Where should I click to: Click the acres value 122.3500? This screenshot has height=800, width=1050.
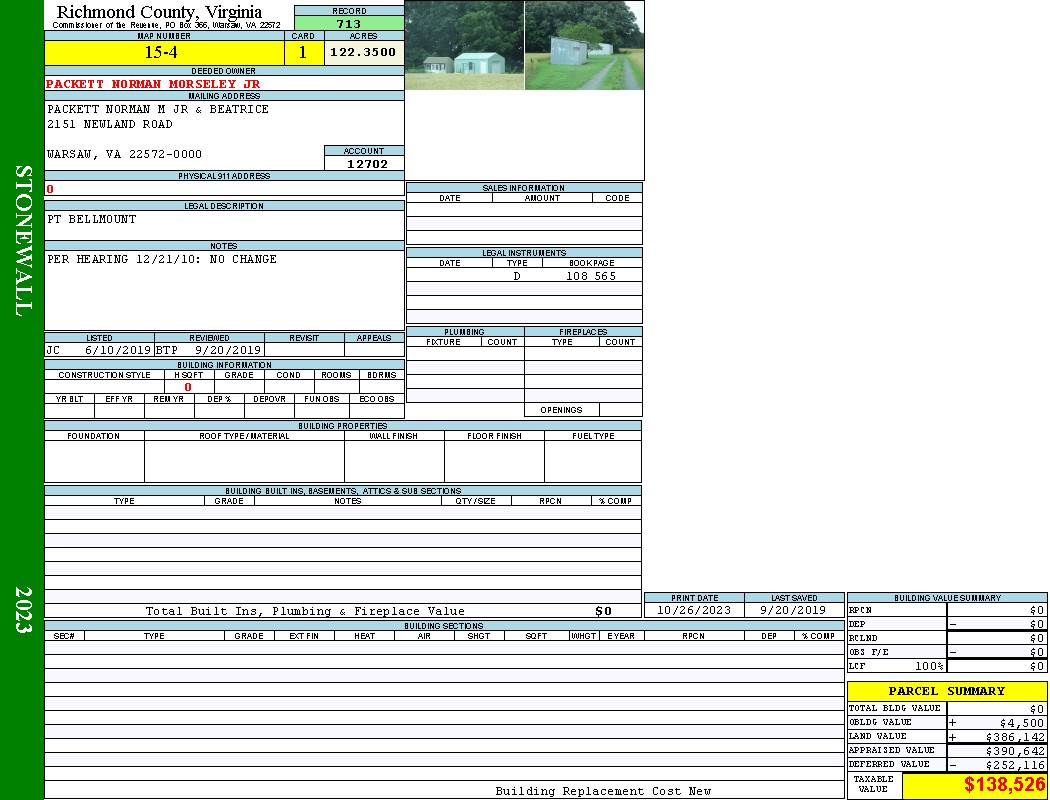pos(363,52)
